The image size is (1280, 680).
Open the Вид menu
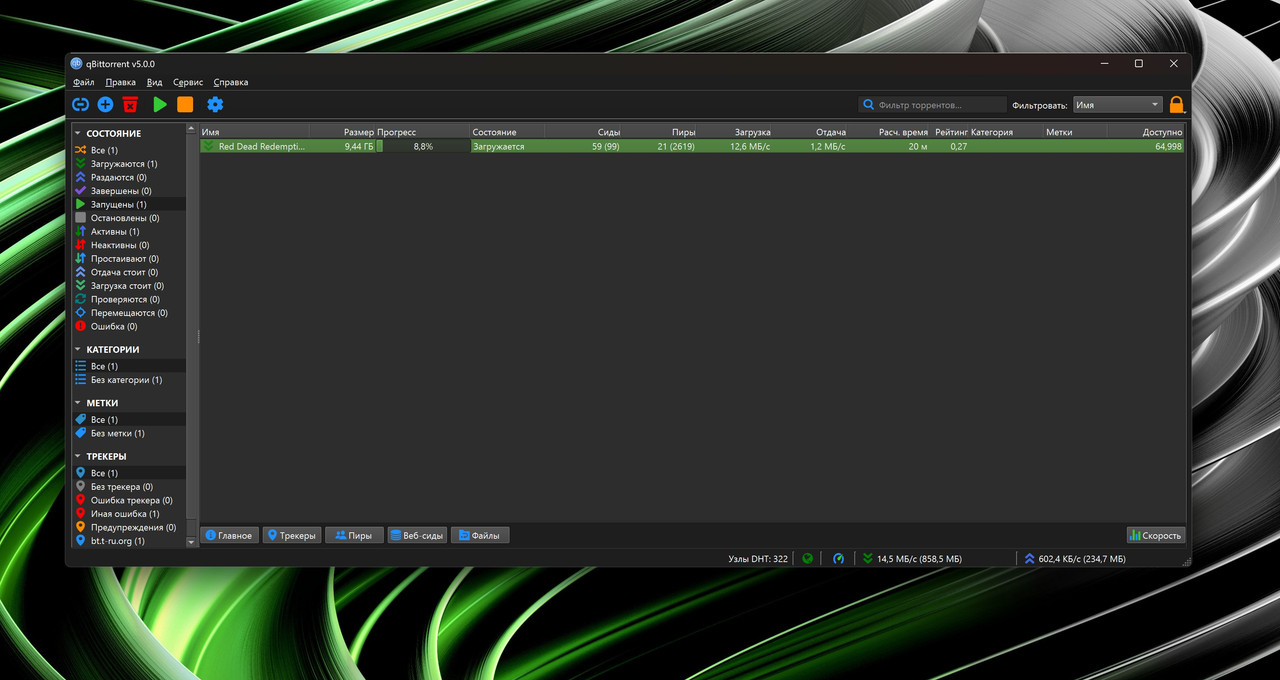(154, 82)
